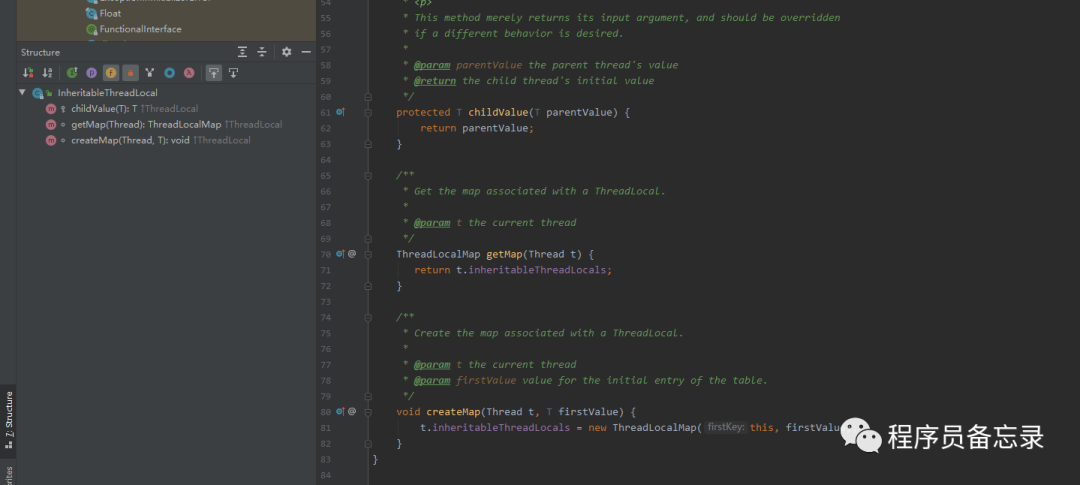Click inheritableThreadLocals on line 71
1080x485 pixels.
(x=537, y=269)
